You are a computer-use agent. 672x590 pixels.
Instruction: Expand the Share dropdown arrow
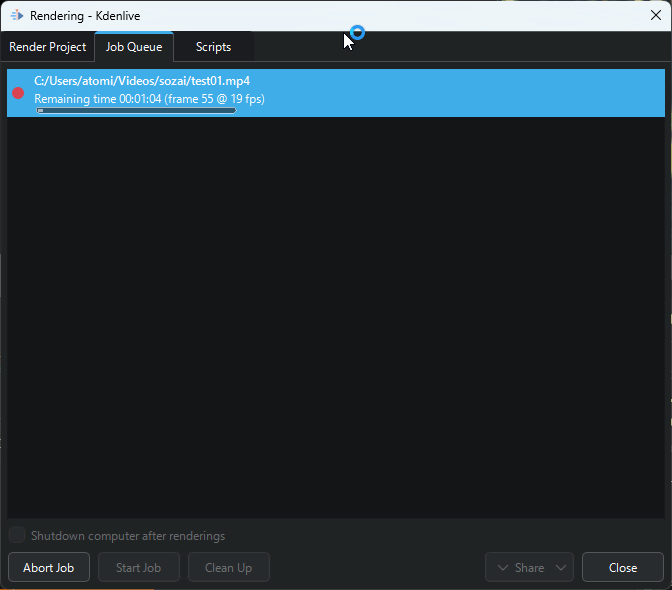562,568
